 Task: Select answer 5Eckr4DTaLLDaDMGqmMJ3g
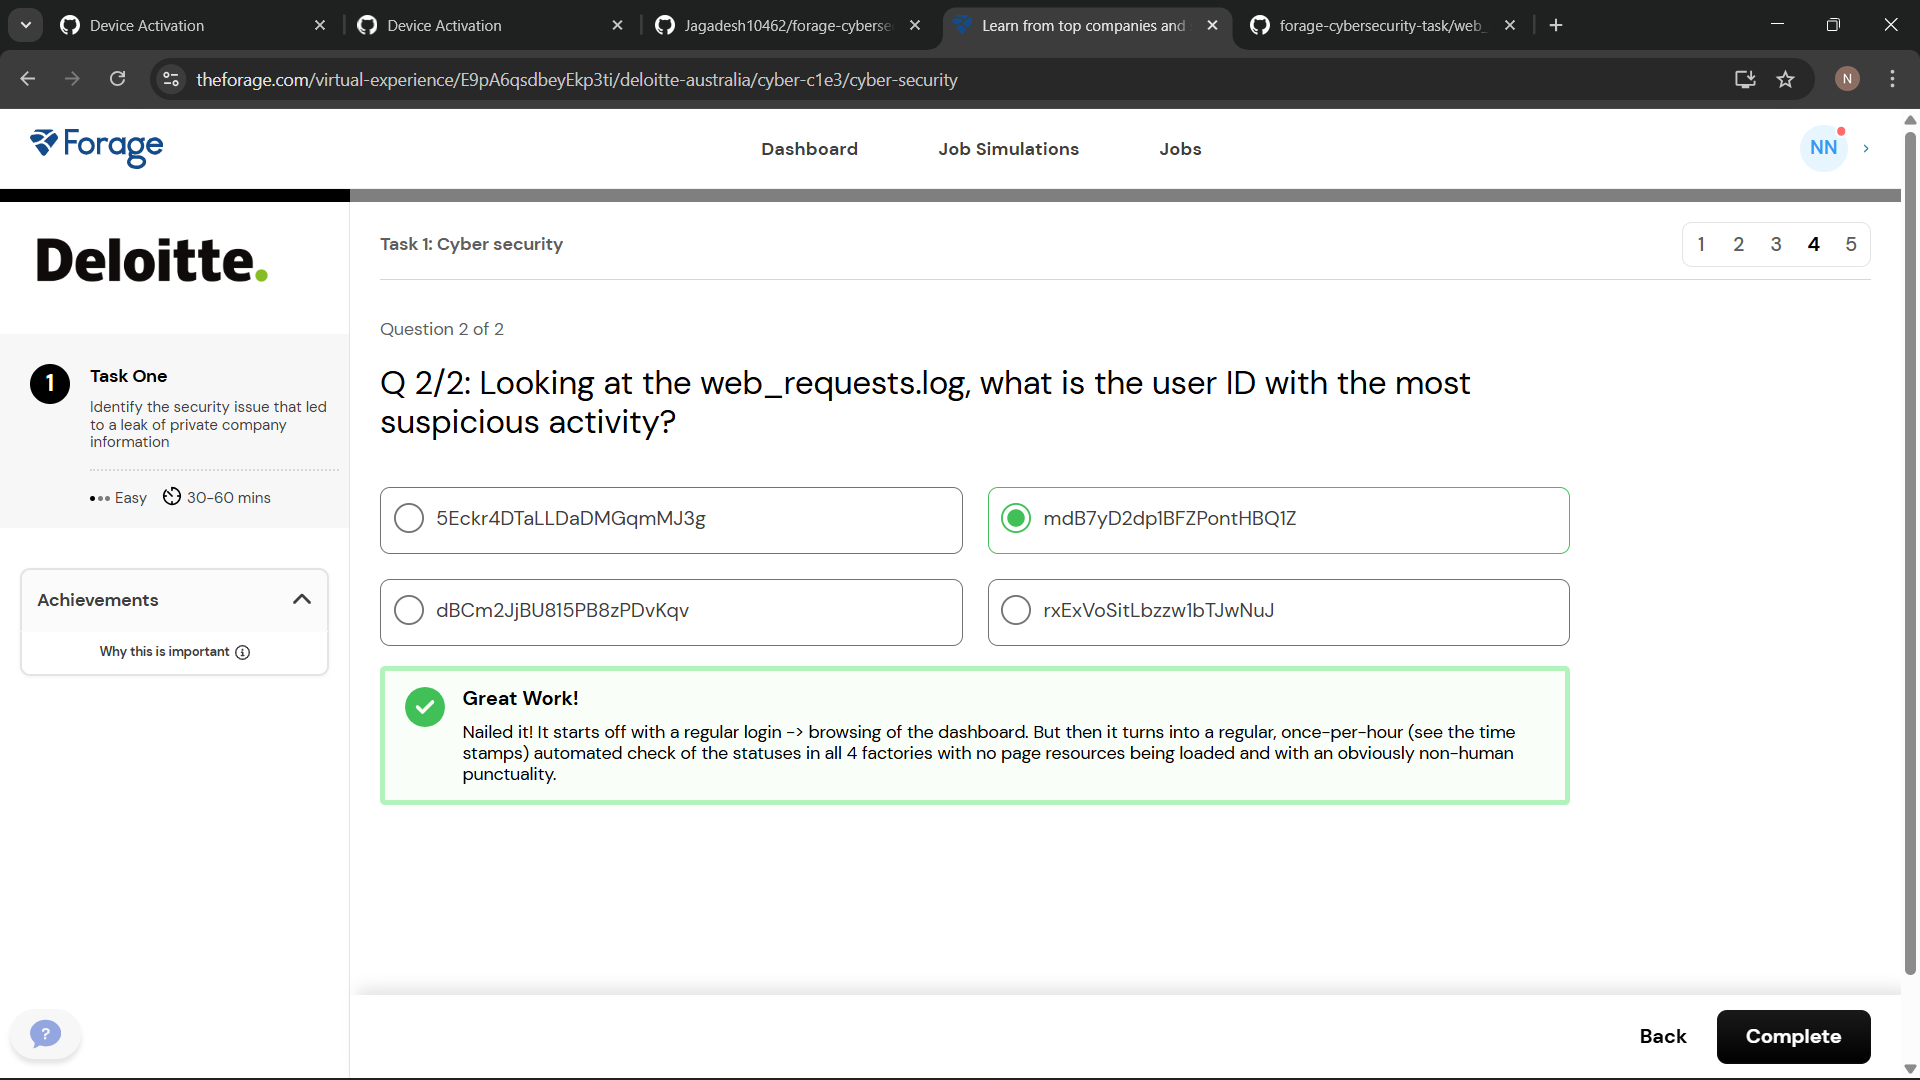409,519
